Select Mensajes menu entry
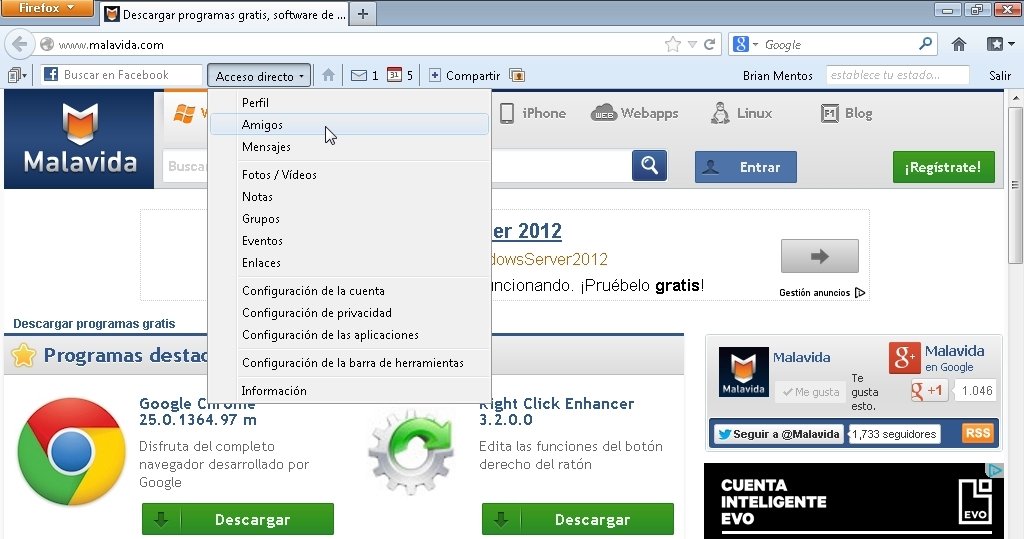 click(350, 147)
